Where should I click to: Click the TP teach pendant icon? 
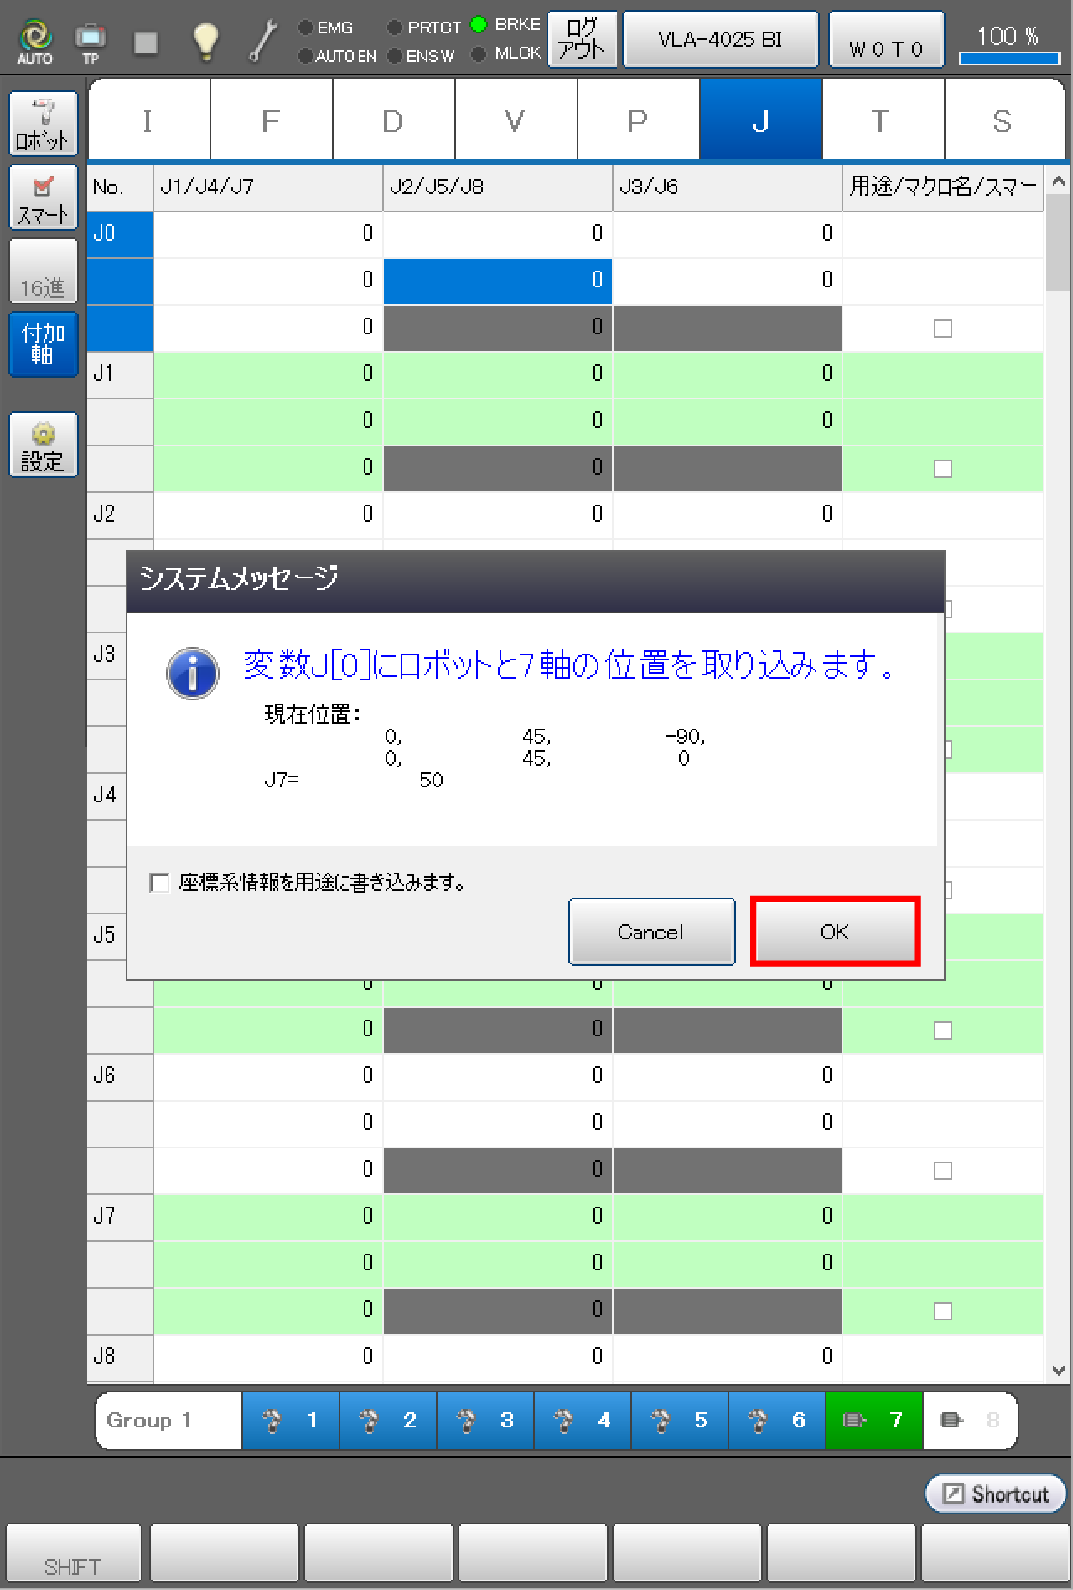click(90, 41)
